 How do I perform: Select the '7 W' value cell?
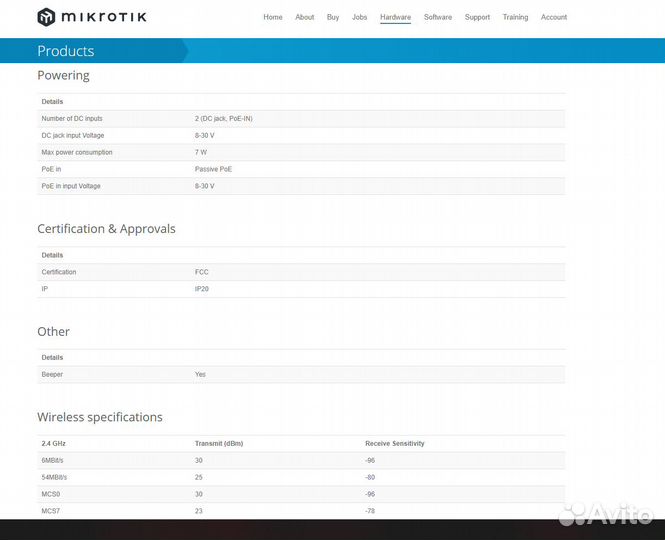[x=201, y=152]
